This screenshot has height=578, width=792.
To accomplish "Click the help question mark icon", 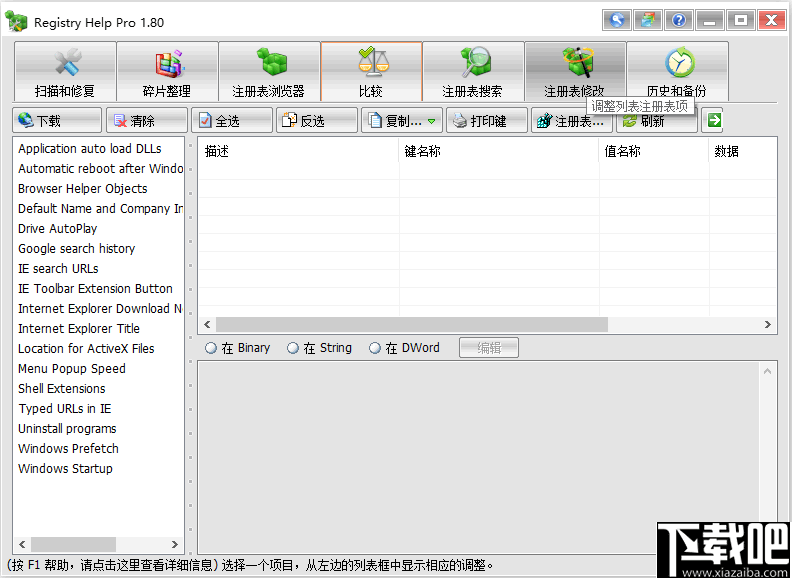I will [679, 20].
